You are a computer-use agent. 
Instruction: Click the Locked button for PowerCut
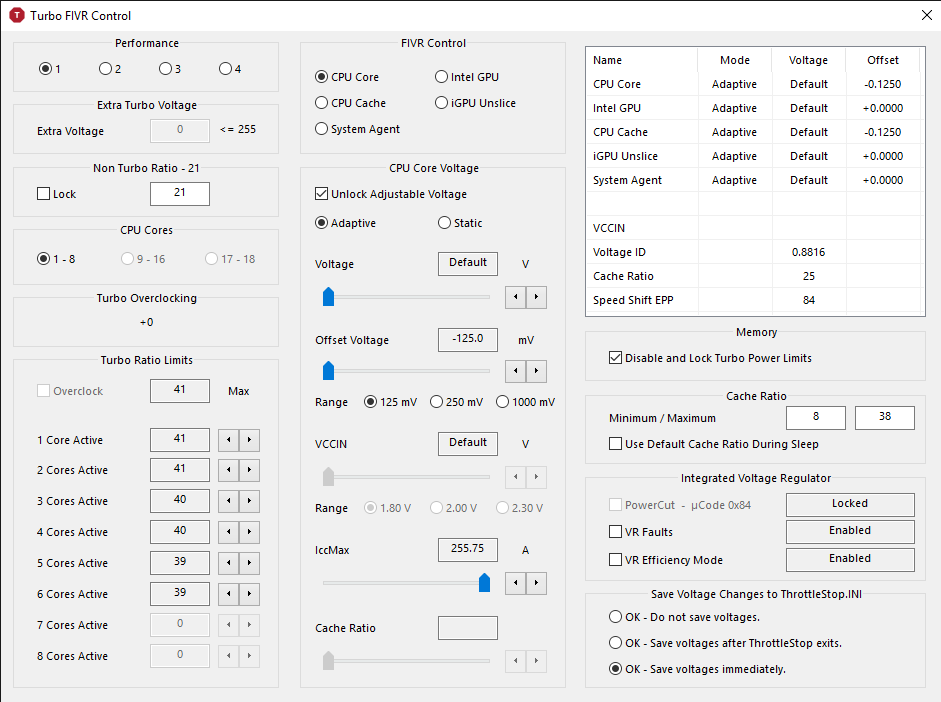point(850,505)
